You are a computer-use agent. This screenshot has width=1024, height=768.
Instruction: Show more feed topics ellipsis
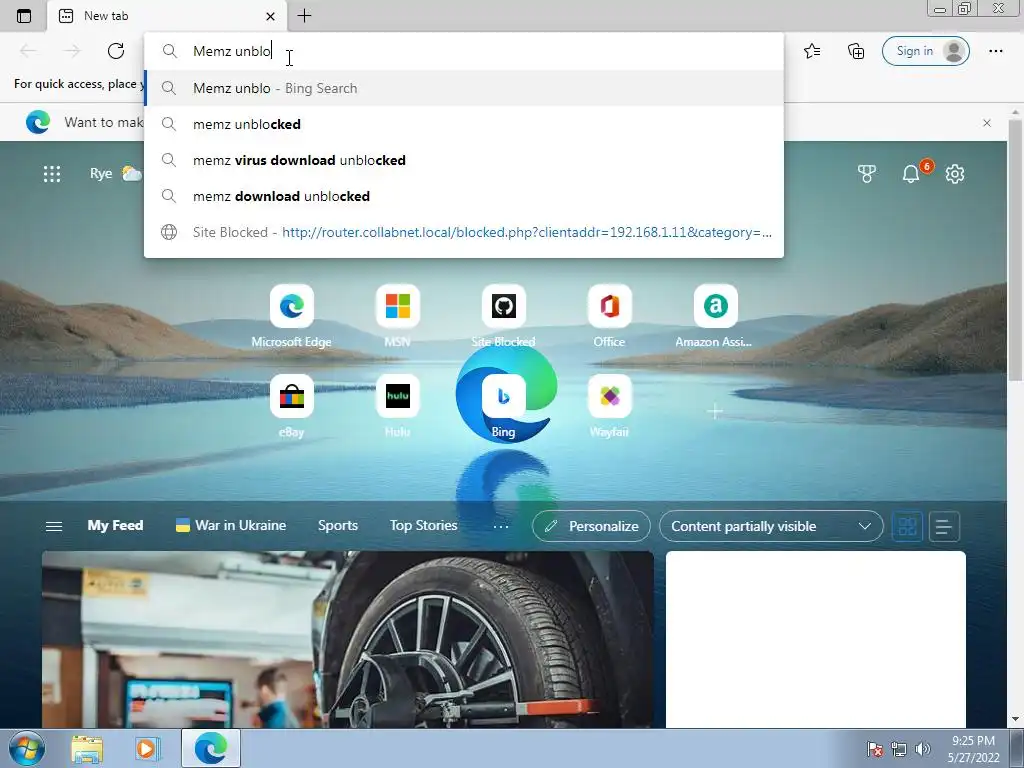pyautogui.click(x=501, y=526)
